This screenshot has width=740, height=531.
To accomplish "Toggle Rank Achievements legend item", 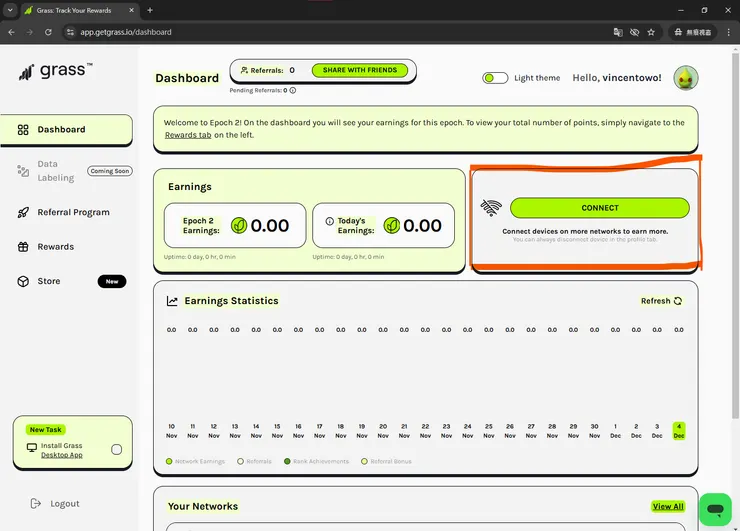I will pos(316,462).
